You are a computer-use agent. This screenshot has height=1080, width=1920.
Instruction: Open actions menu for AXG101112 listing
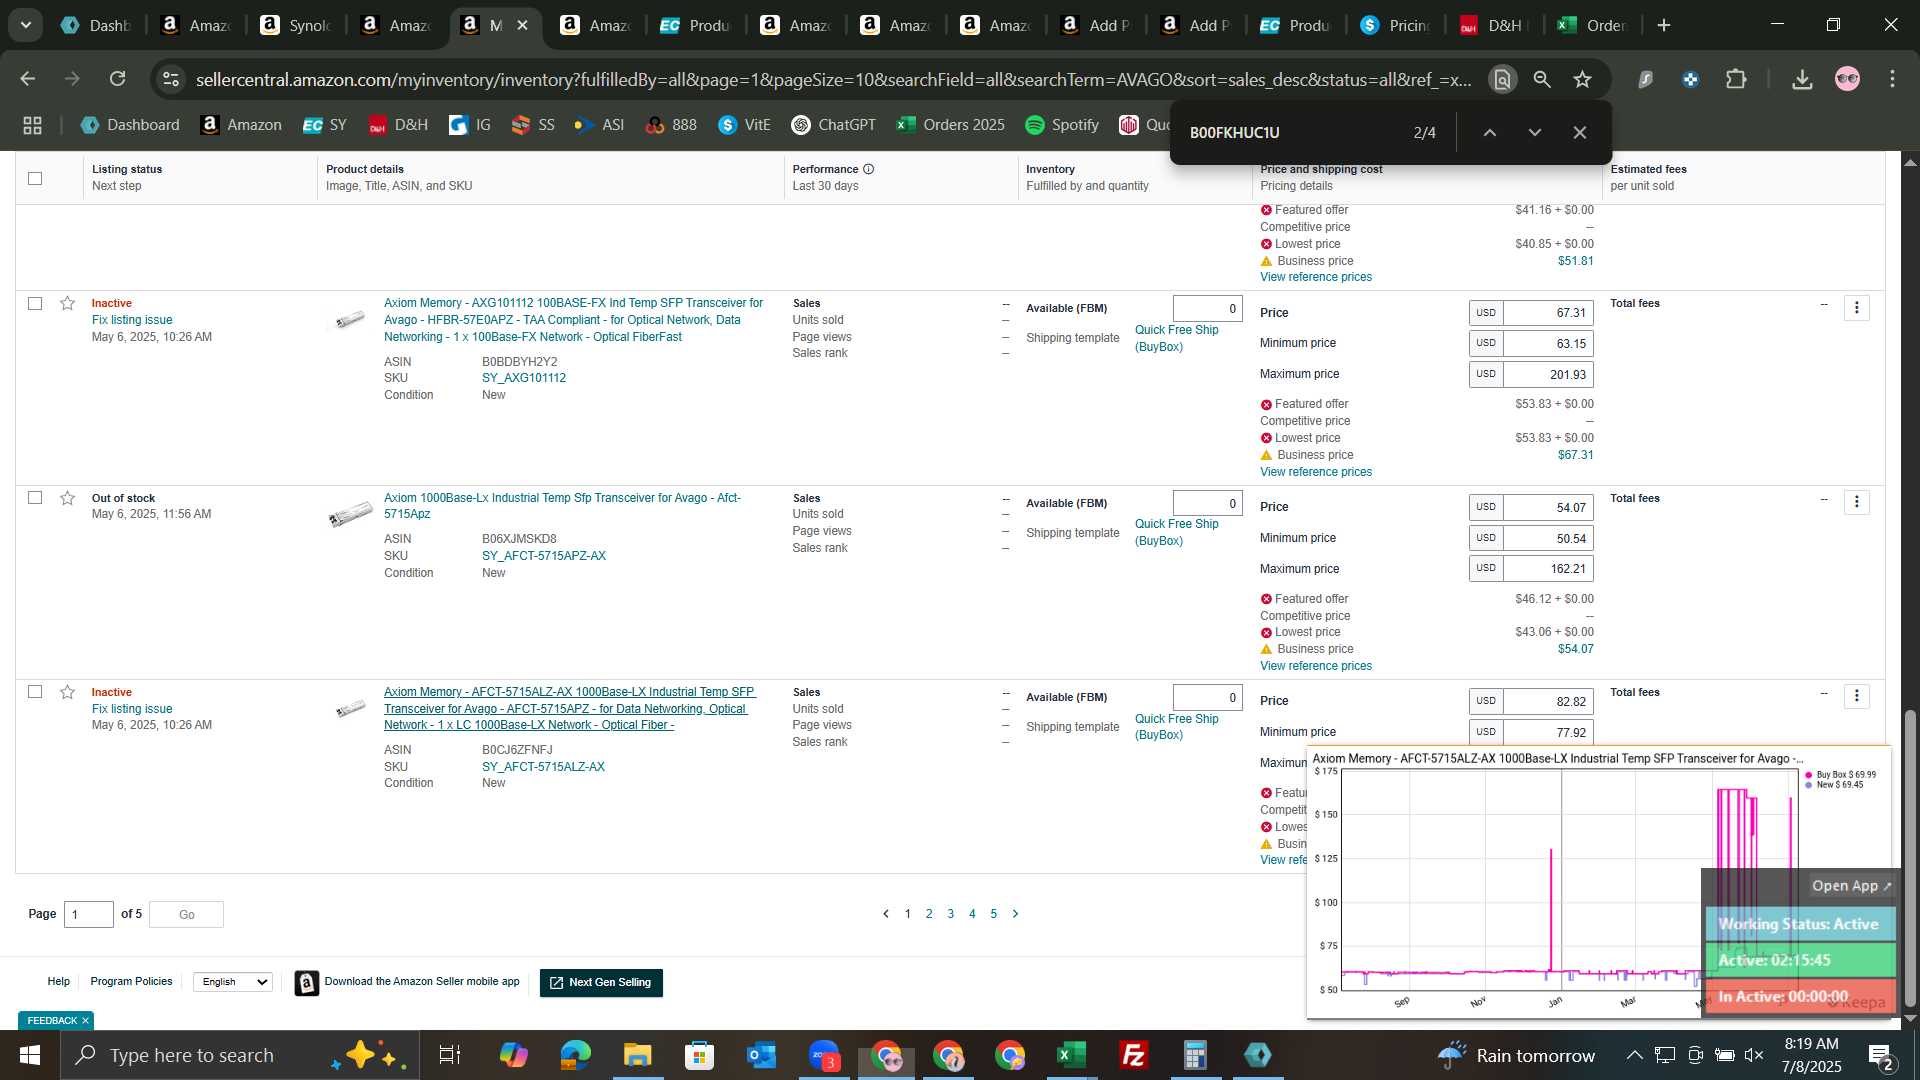(1857, 308)
